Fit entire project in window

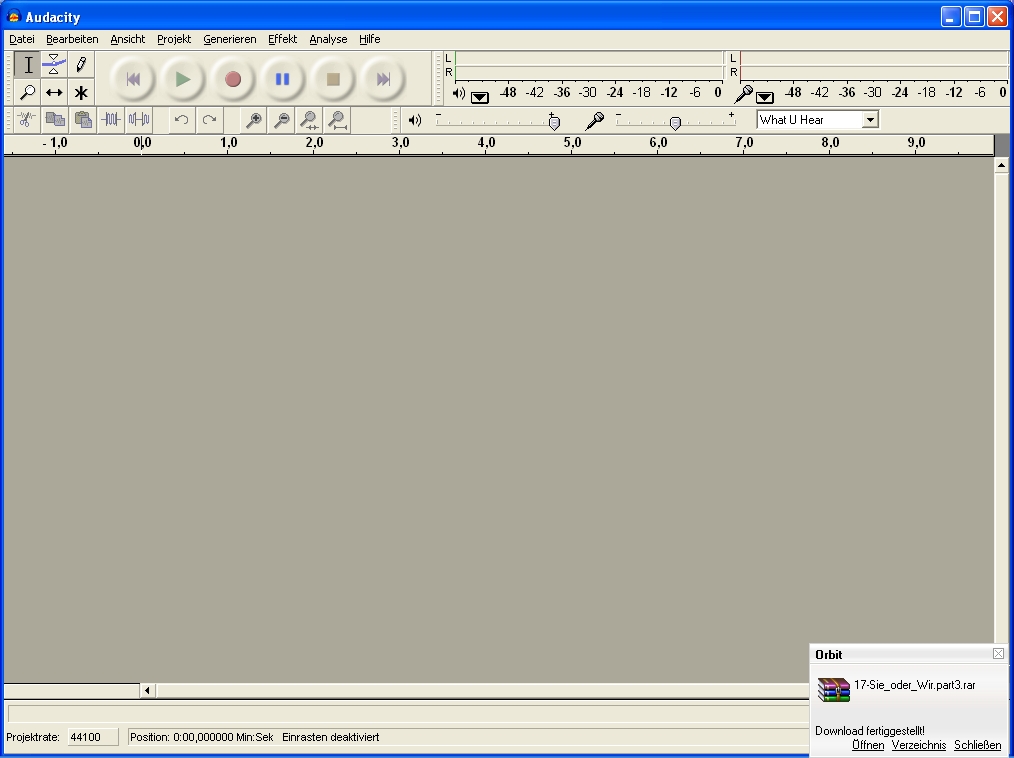tap(338, 120)
